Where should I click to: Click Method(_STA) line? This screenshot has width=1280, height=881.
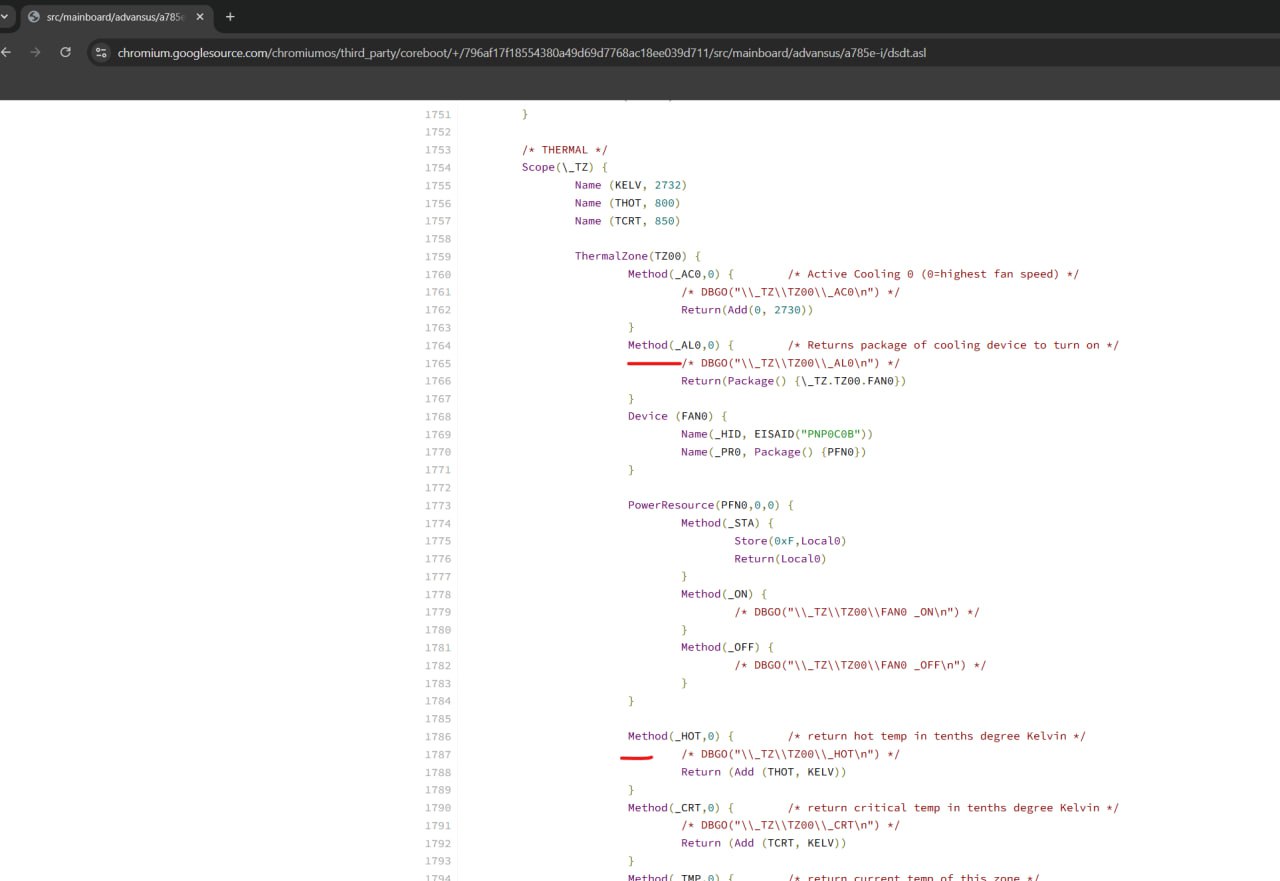point(727,523)
